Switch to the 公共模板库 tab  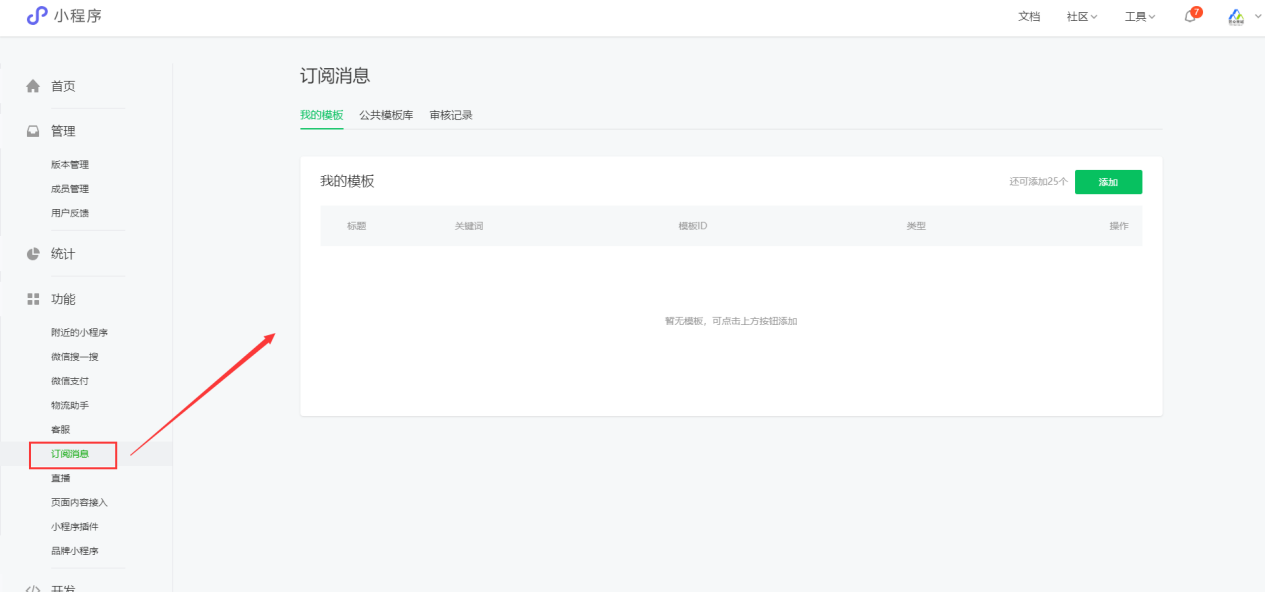[x=386, y=115]
